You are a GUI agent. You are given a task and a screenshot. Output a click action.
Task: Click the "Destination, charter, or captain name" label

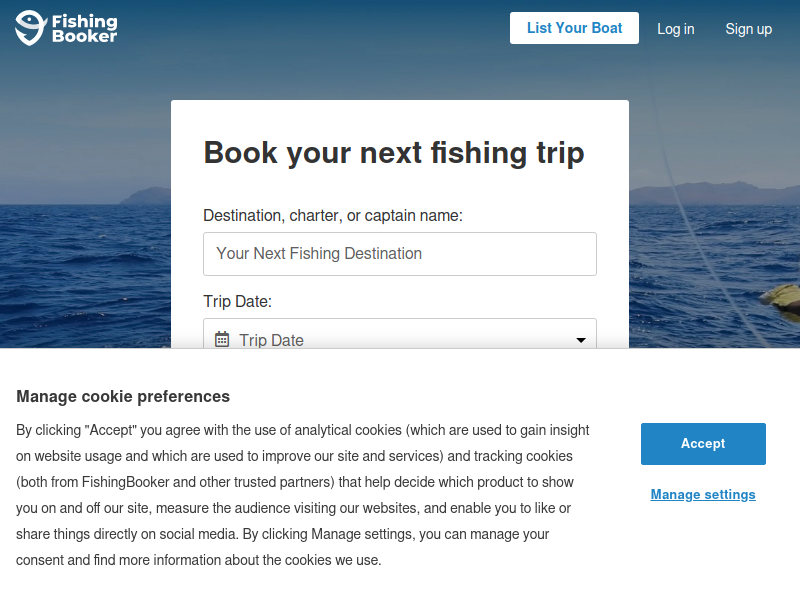[333, 215]
